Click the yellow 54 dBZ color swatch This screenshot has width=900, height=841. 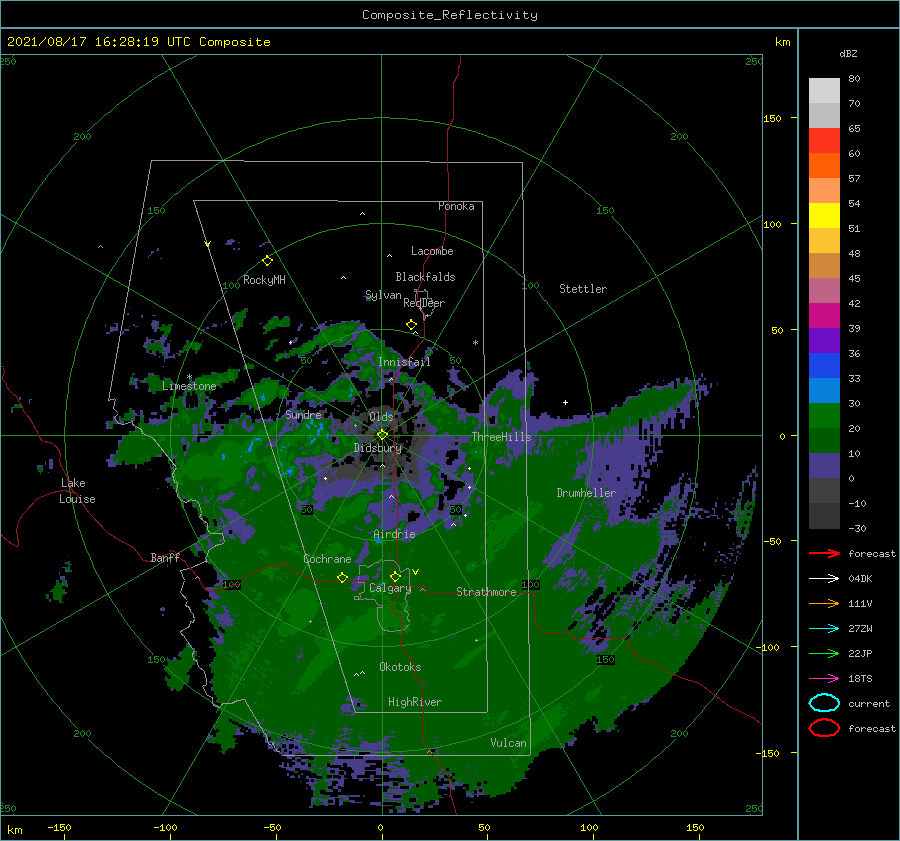point(824,215)
